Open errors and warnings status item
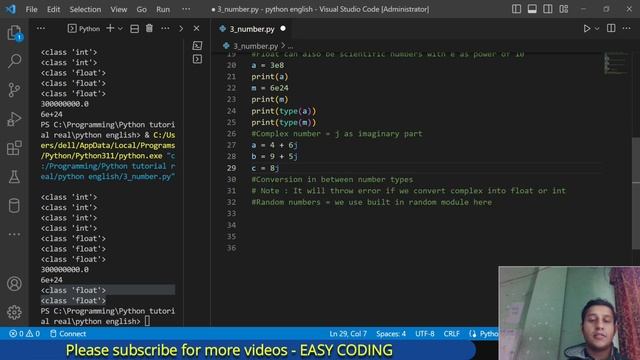 [24, 333]
